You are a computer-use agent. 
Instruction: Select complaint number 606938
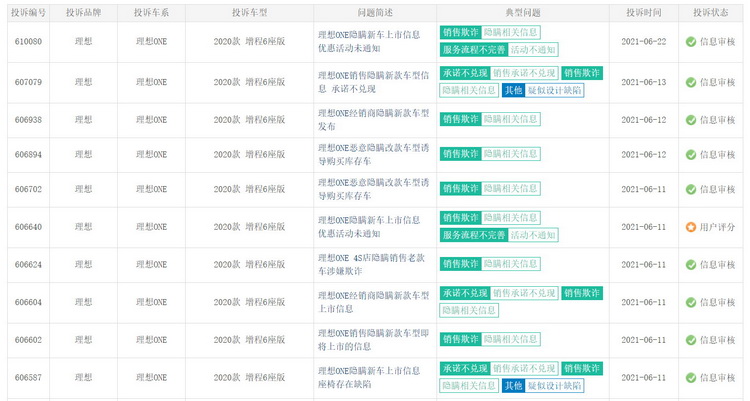(28, 120)
